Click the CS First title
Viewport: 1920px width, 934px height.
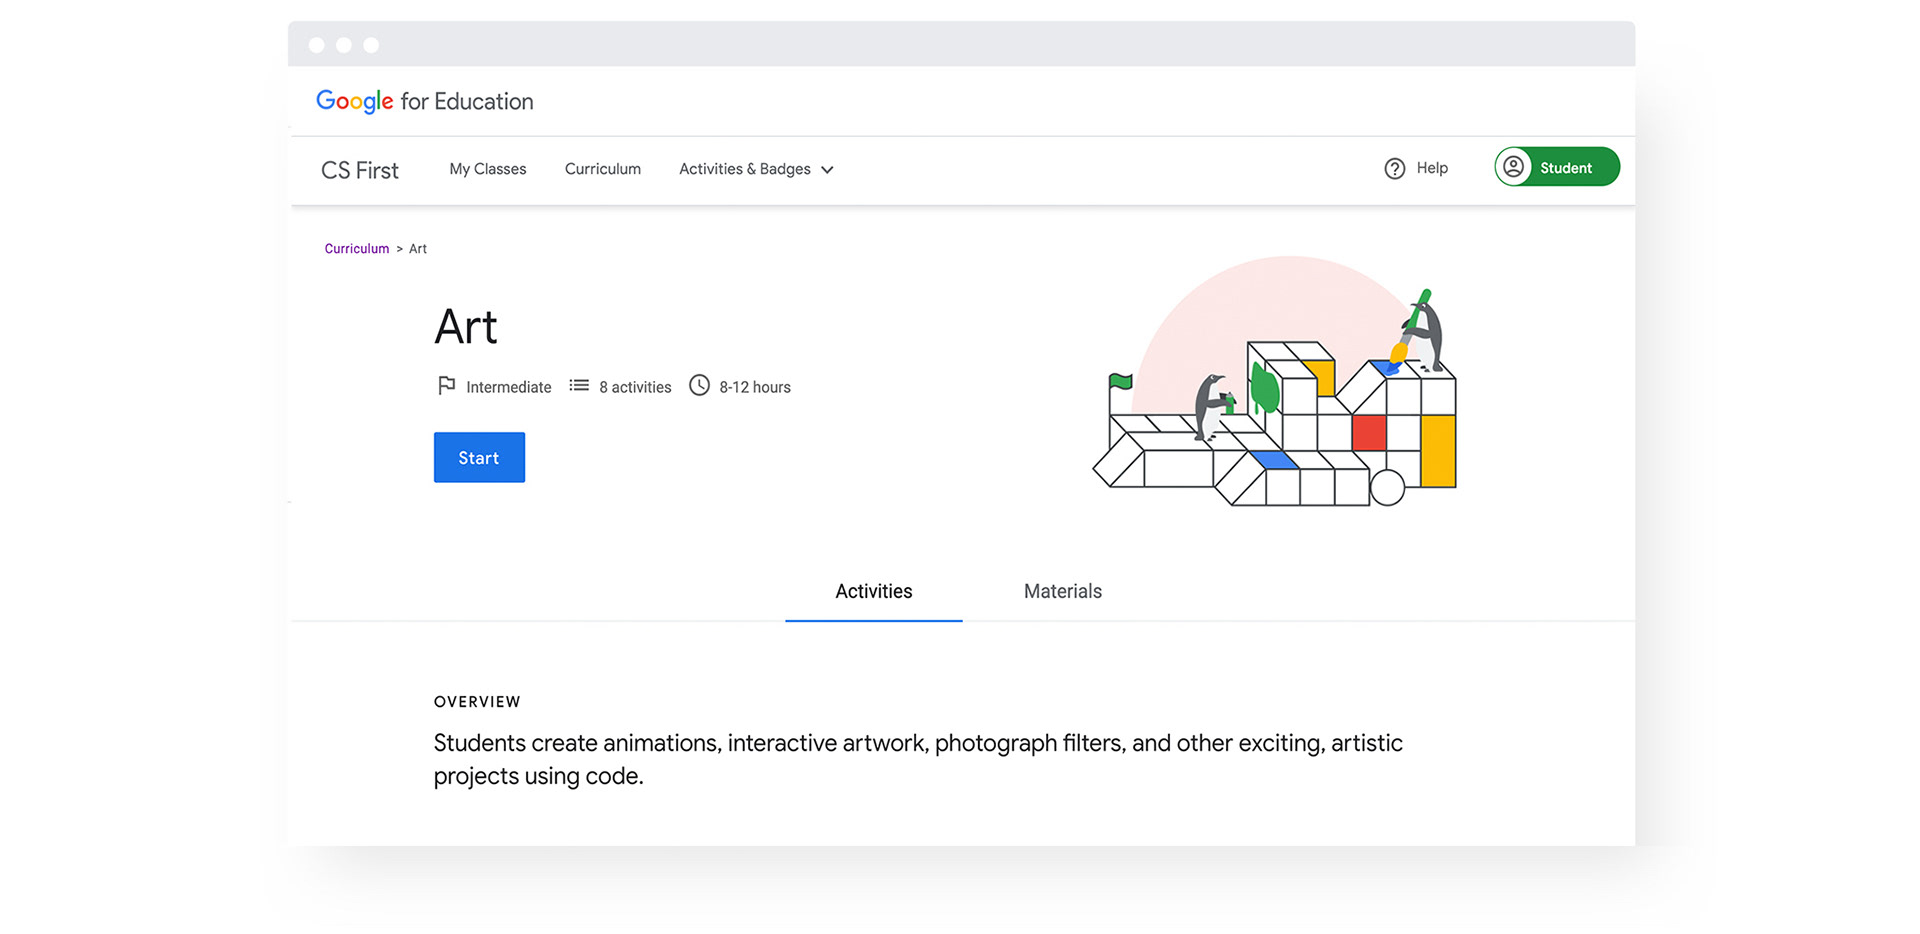point(360,170)
